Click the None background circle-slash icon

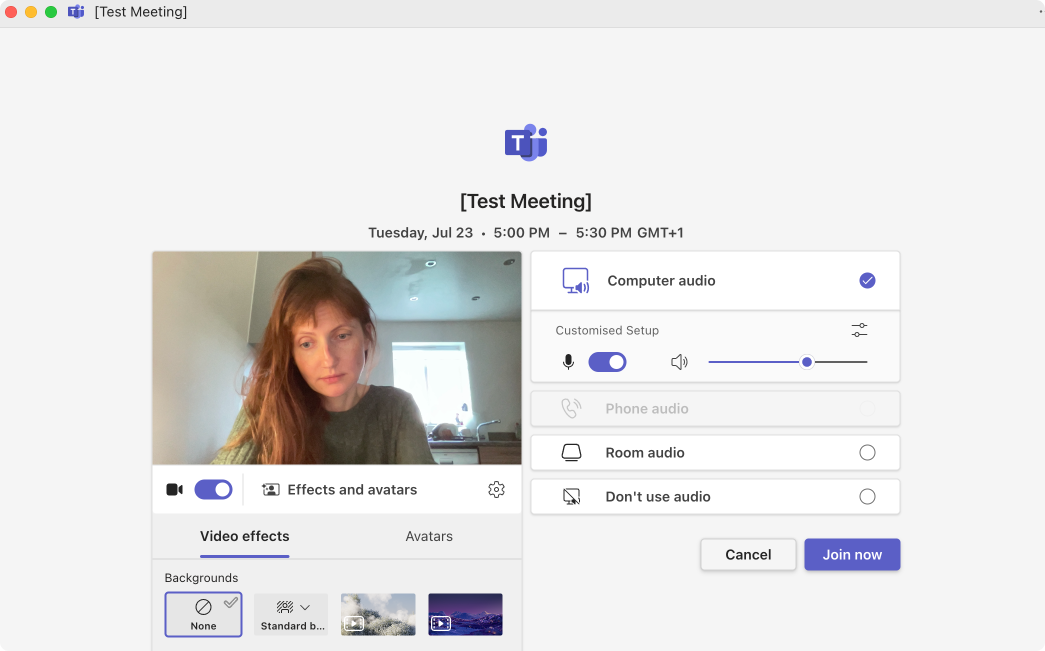(203, 607)
